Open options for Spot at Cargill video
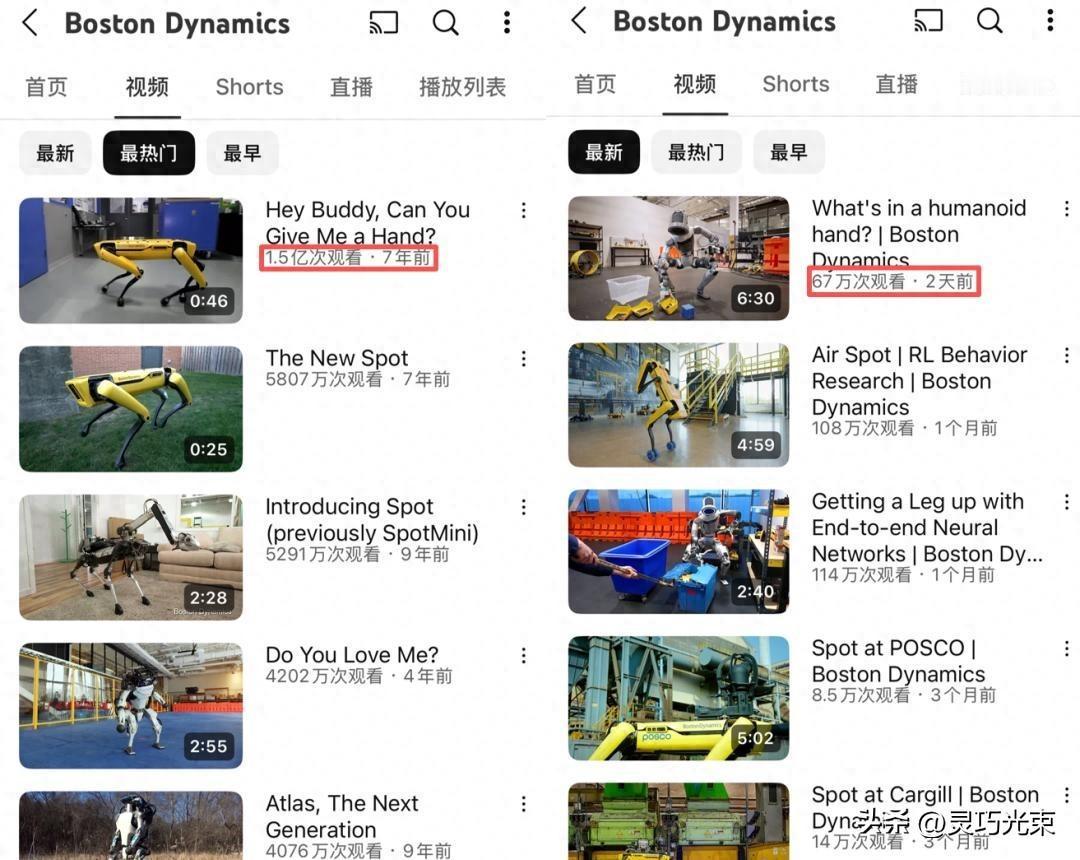This screenshot has width=1080, height=860. [x=1066, y=795]
